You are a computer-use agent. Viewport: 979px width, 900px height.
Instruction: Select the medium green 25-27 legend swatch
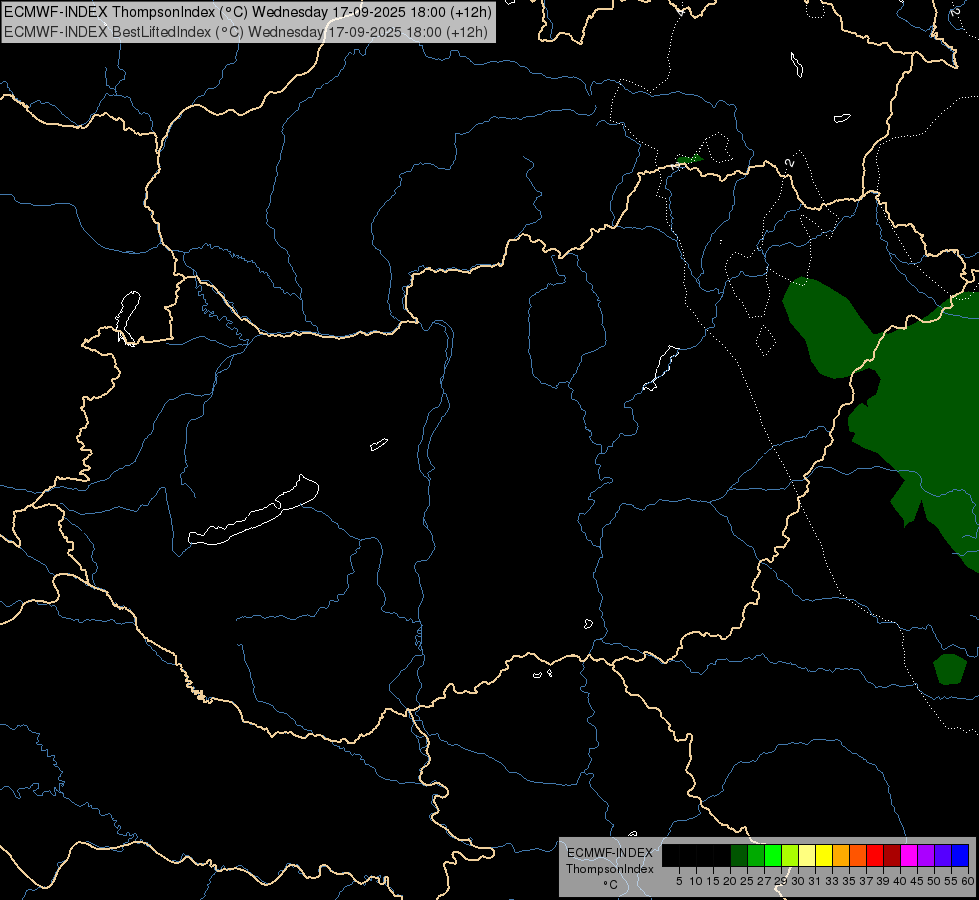click(756, 855)
